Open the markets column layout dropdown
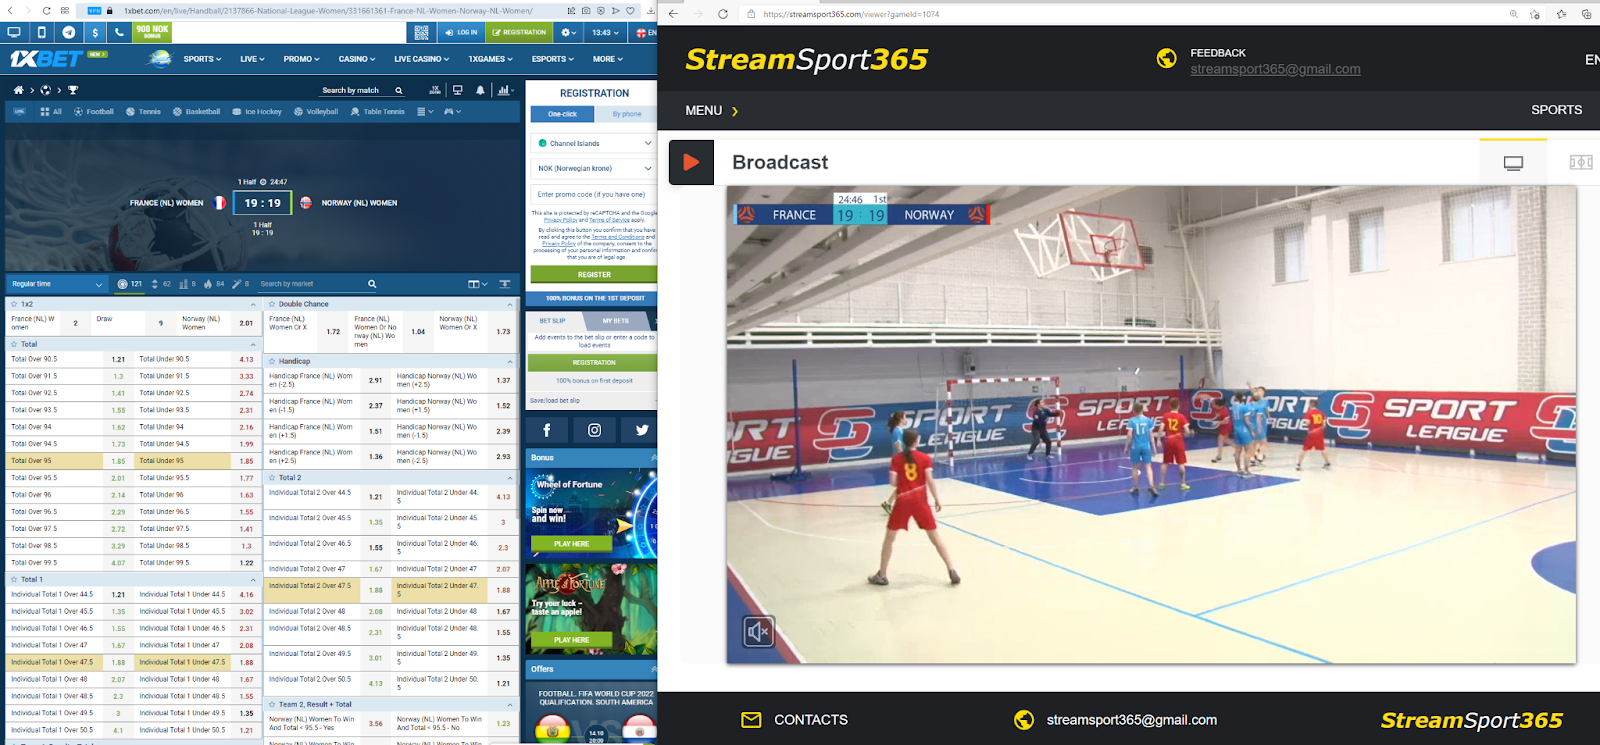Viewport: 1600px width, 745px height. point(477,284)
